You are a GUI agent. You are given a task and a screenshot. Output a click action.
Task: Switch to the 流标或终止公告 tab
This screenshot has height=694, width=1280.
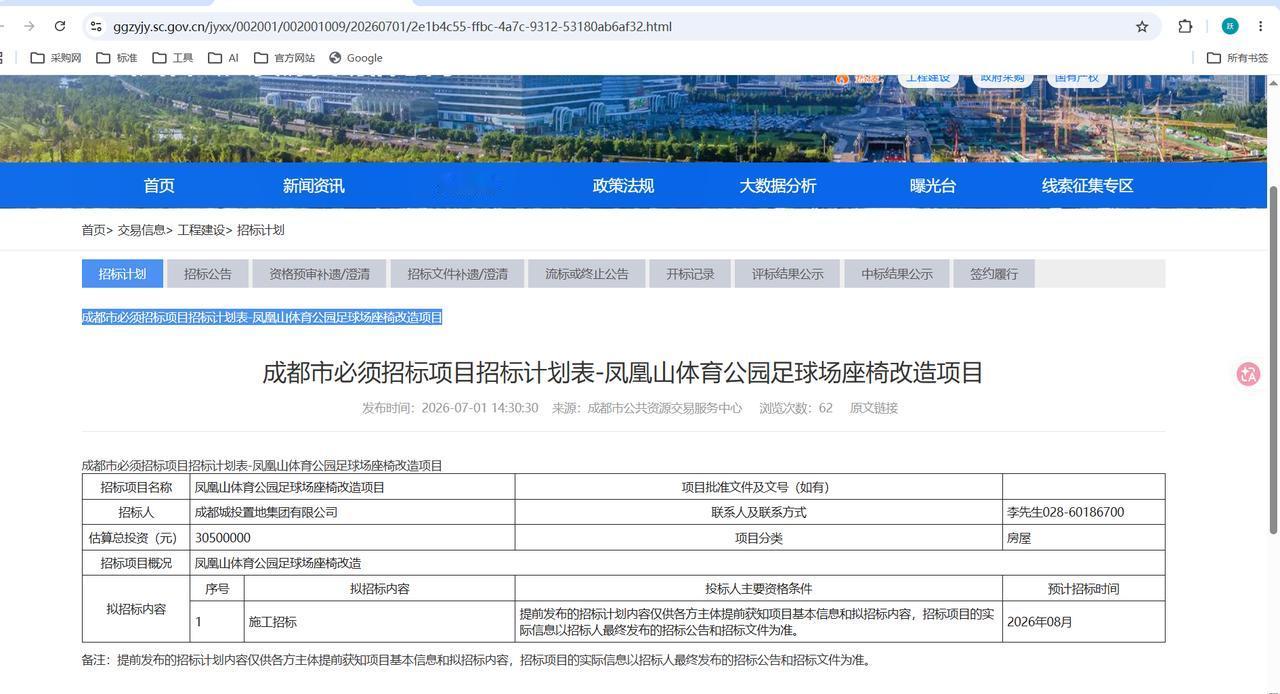pos(587,274)
